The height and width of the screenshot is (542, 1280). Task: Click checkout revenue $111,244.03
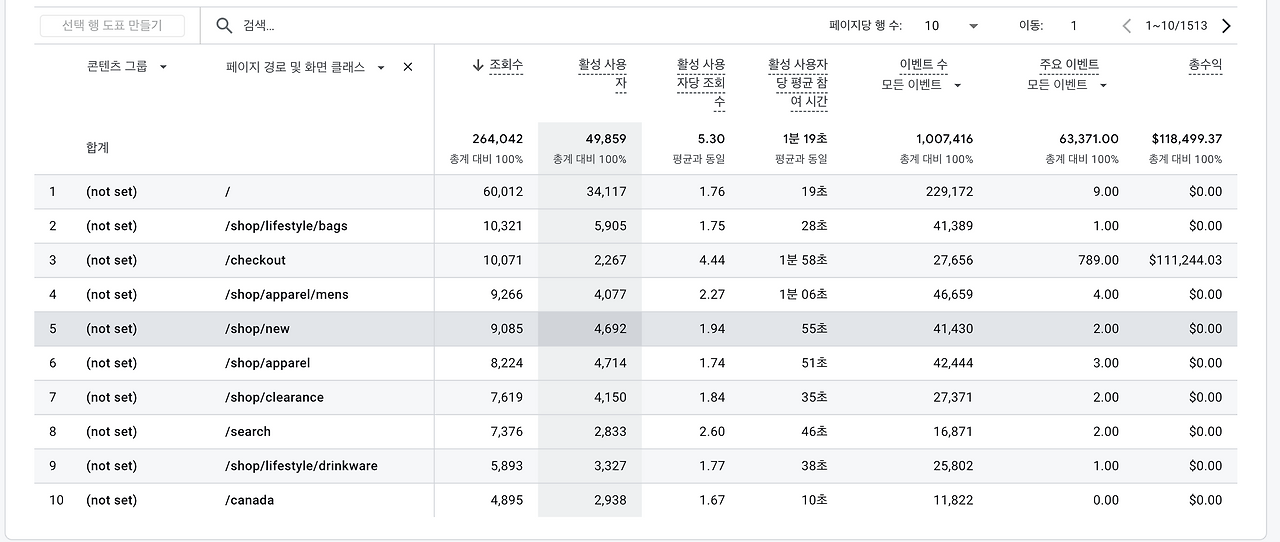[x=1186, y=260]
